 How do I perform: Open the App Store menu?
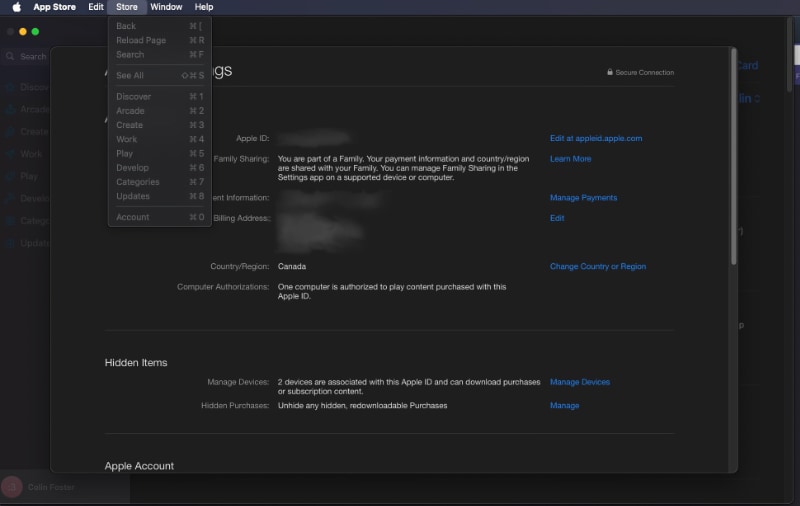[x=55, y=7]
